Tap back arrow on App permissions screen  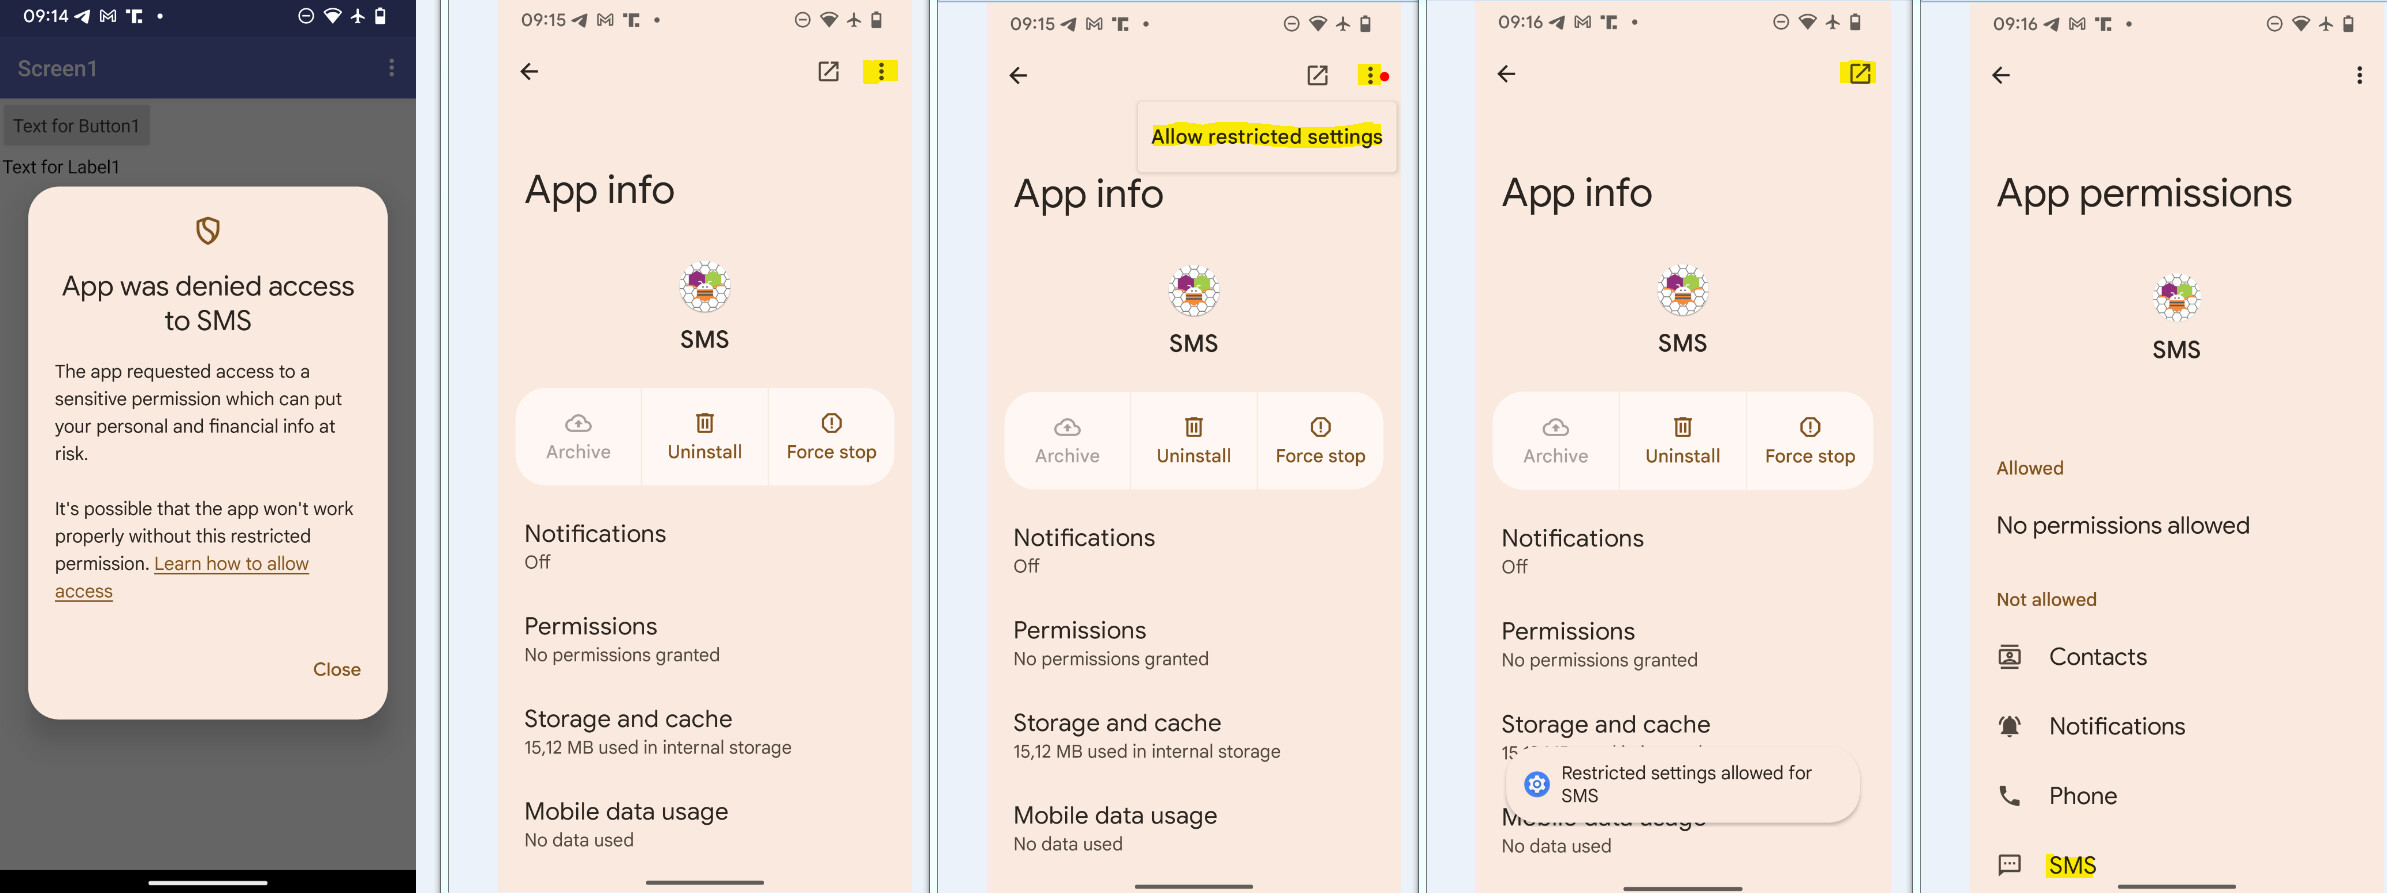(2000, 75)
